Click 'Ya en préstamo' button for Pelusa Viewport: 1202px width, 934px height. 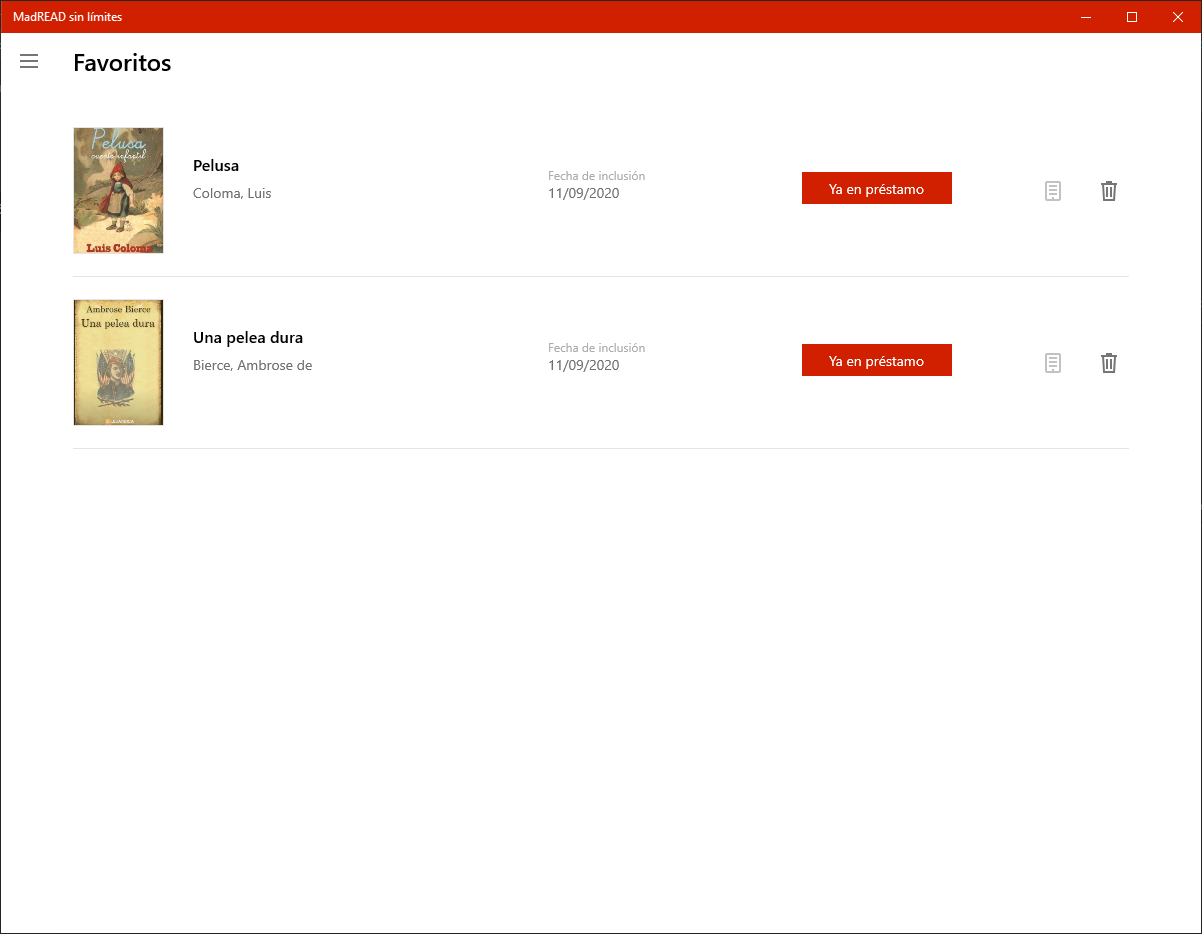tap(877, 188)
